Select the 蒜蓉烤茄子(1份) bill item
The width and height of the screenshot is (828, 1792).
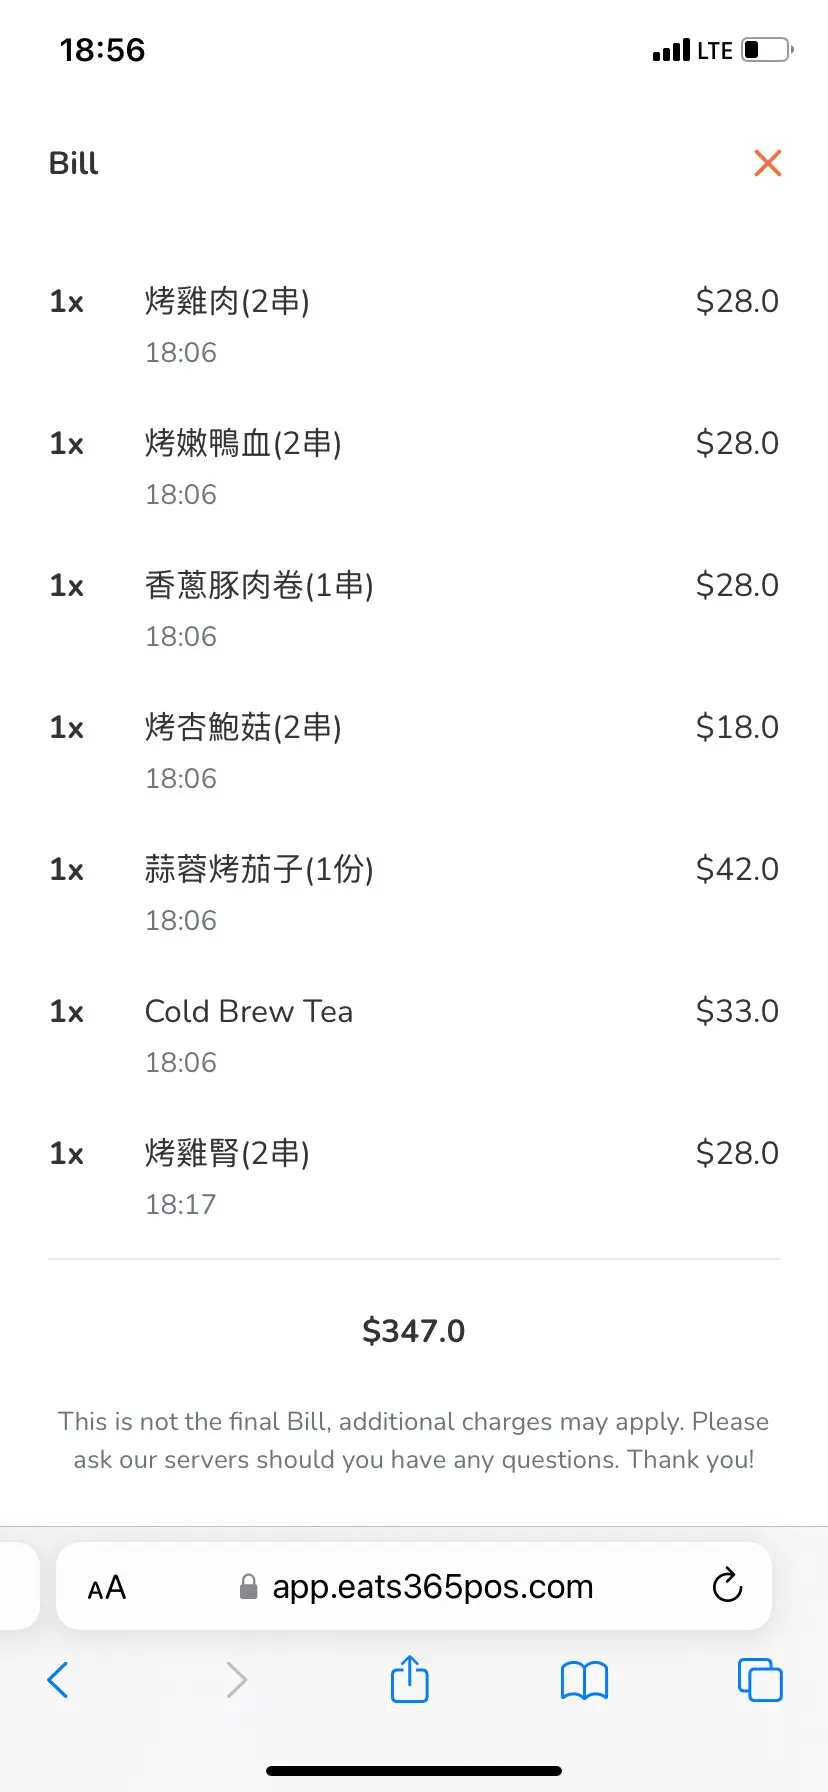point(259,869)
